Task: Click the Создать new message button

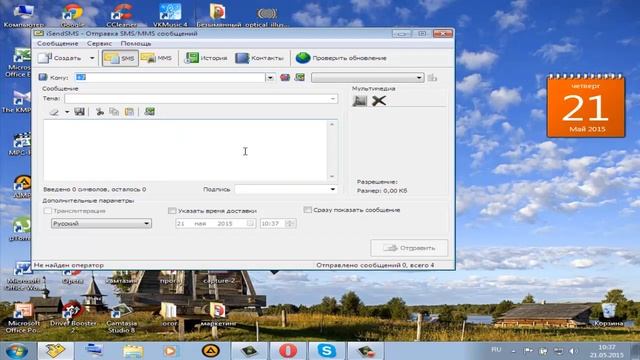Action: (60, 58)
